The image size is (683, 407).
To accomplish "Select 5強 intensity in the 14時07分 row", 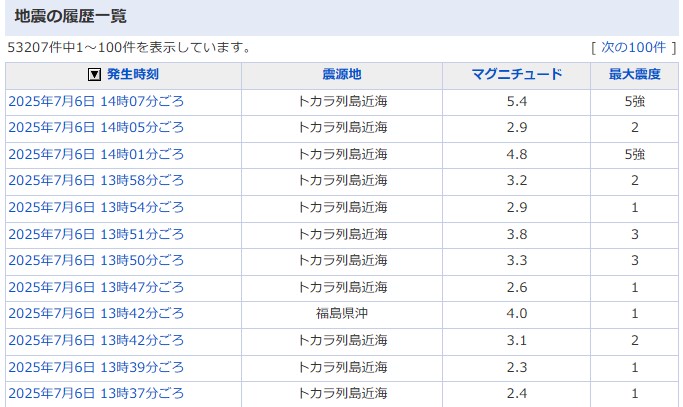I will point(635,102).
